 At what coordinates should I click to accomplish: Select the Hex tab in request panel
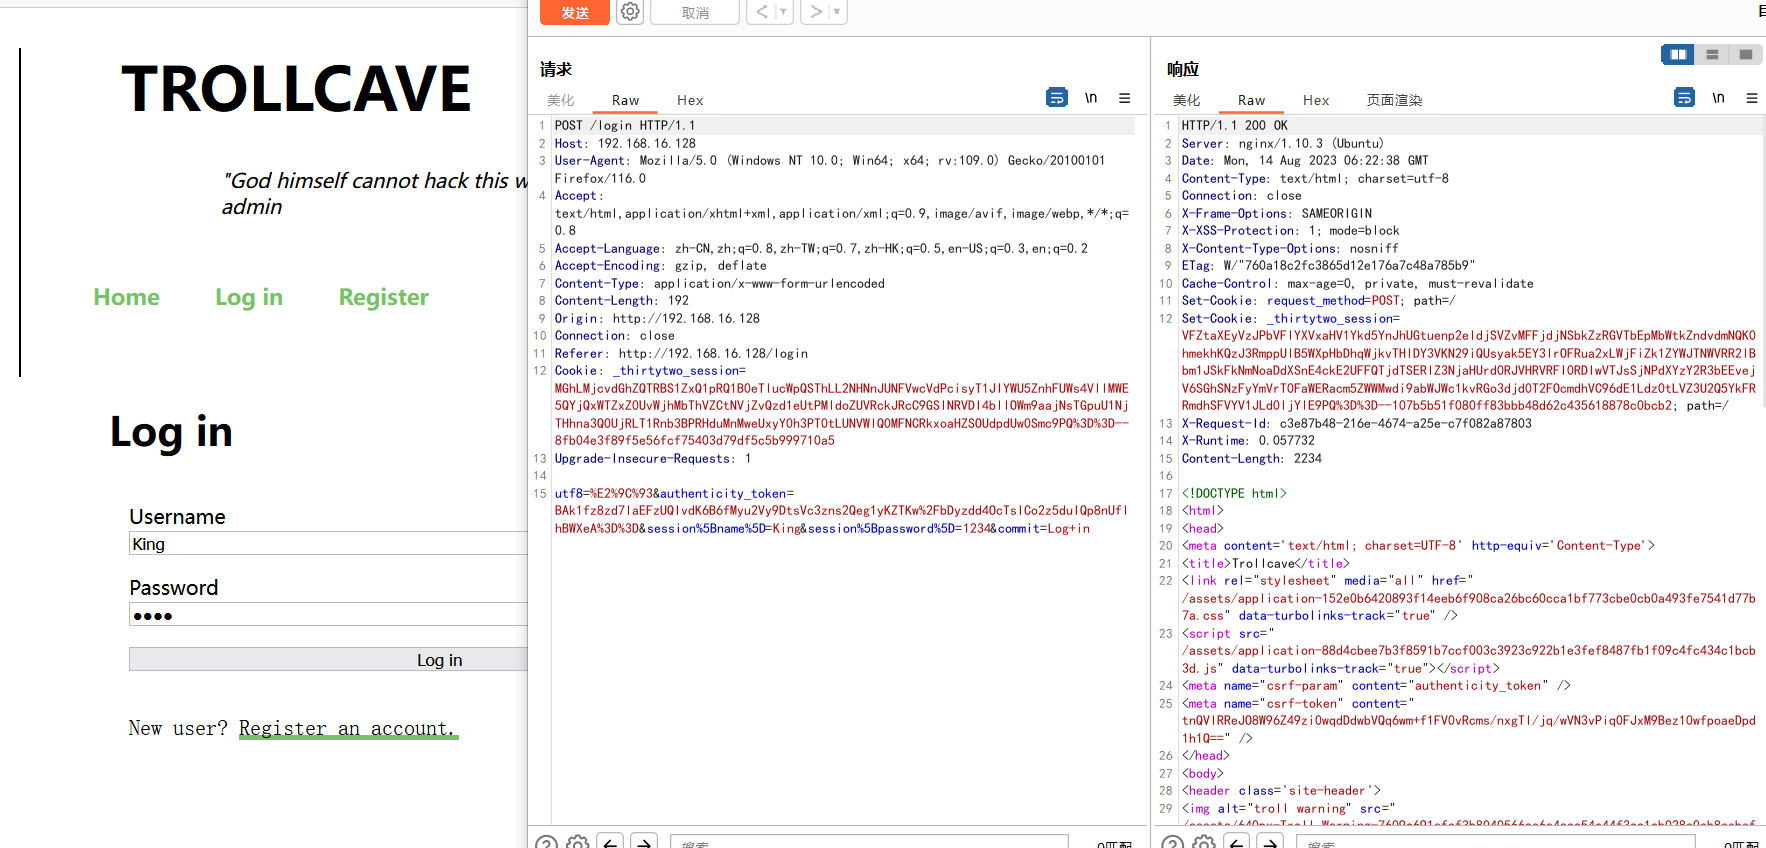(690, 100)
